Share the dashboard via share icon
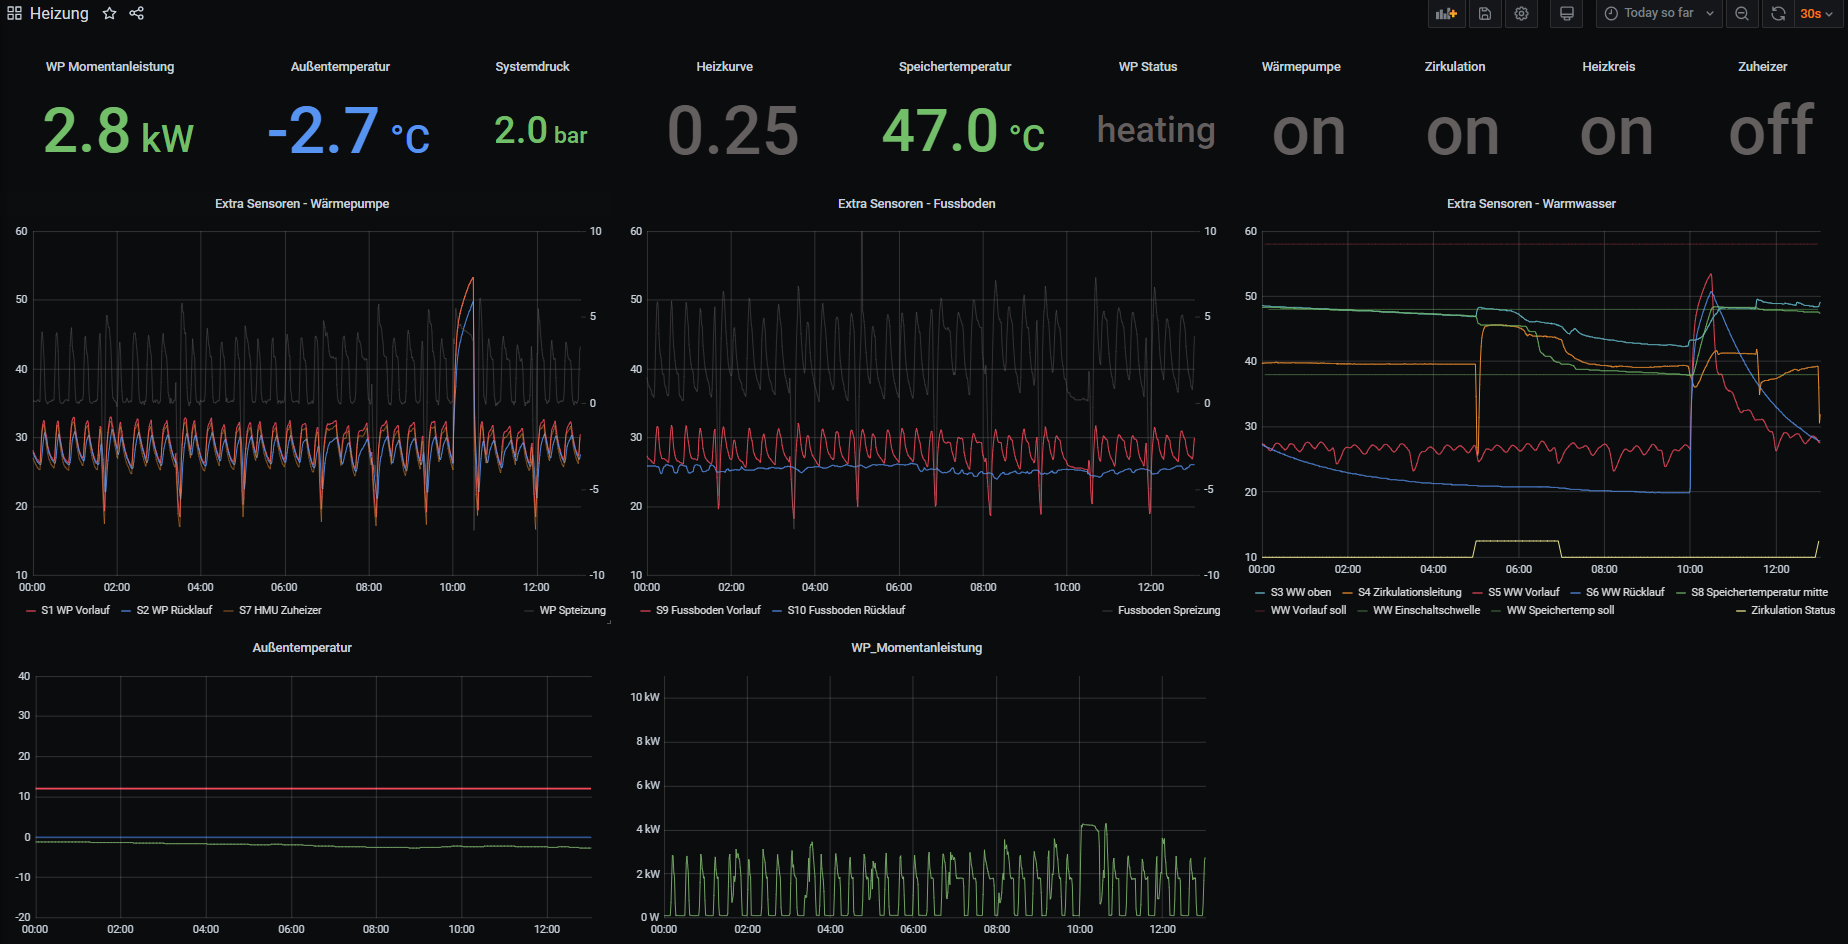The height and width of the screenshot is (944, 1848). coord(137,14)
